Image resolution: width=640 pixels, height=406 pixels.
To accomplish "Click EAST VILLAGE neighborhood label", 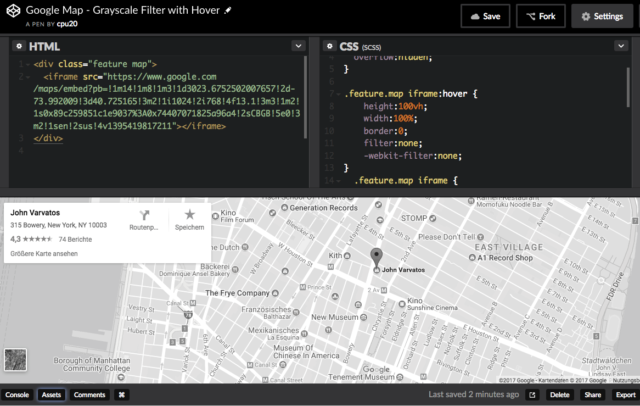I will 509,247.
